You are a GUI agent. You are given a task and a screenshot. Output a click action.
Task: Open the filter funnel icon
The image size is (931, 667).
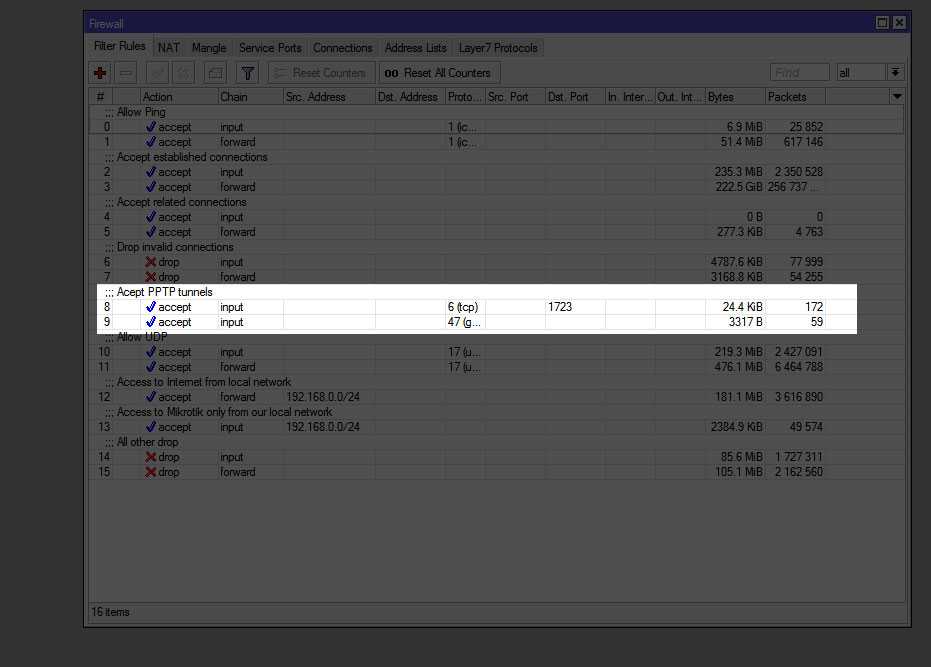(248, 73)
